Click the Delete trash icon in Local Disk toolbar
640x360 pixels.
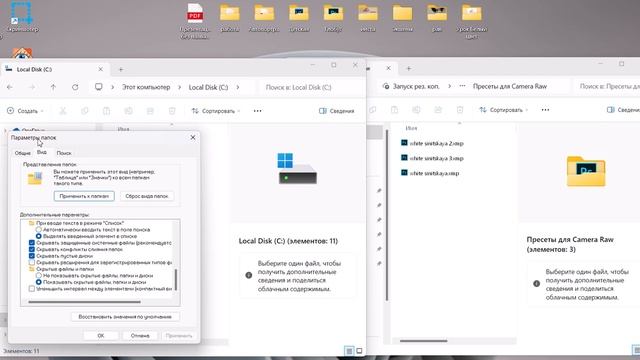click(172, 111)
